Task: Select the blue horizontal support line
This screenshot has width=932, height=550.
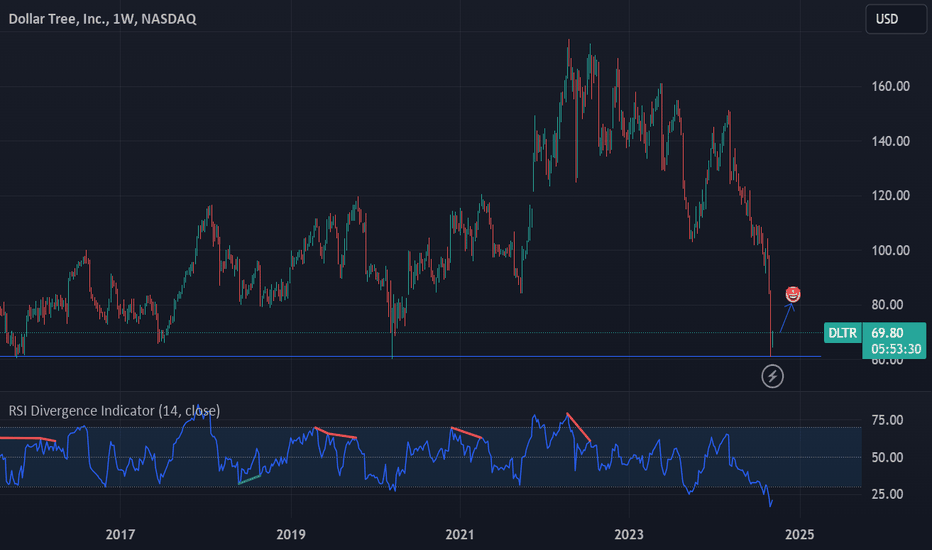Action: (410, 357)
